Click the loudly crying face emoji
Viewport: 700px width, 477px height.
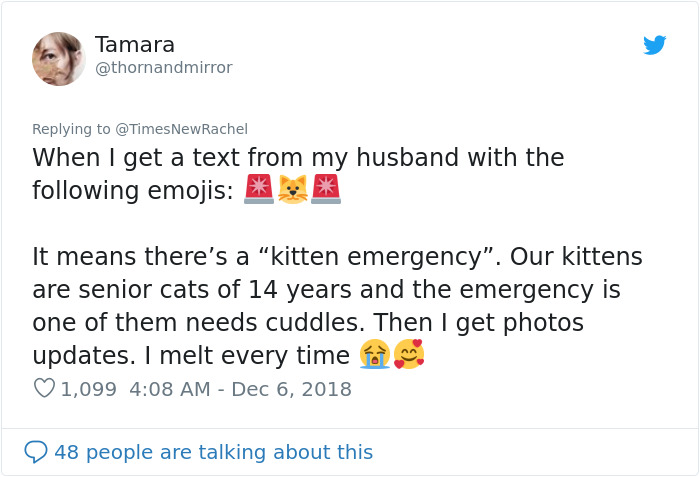coord(375,354)
